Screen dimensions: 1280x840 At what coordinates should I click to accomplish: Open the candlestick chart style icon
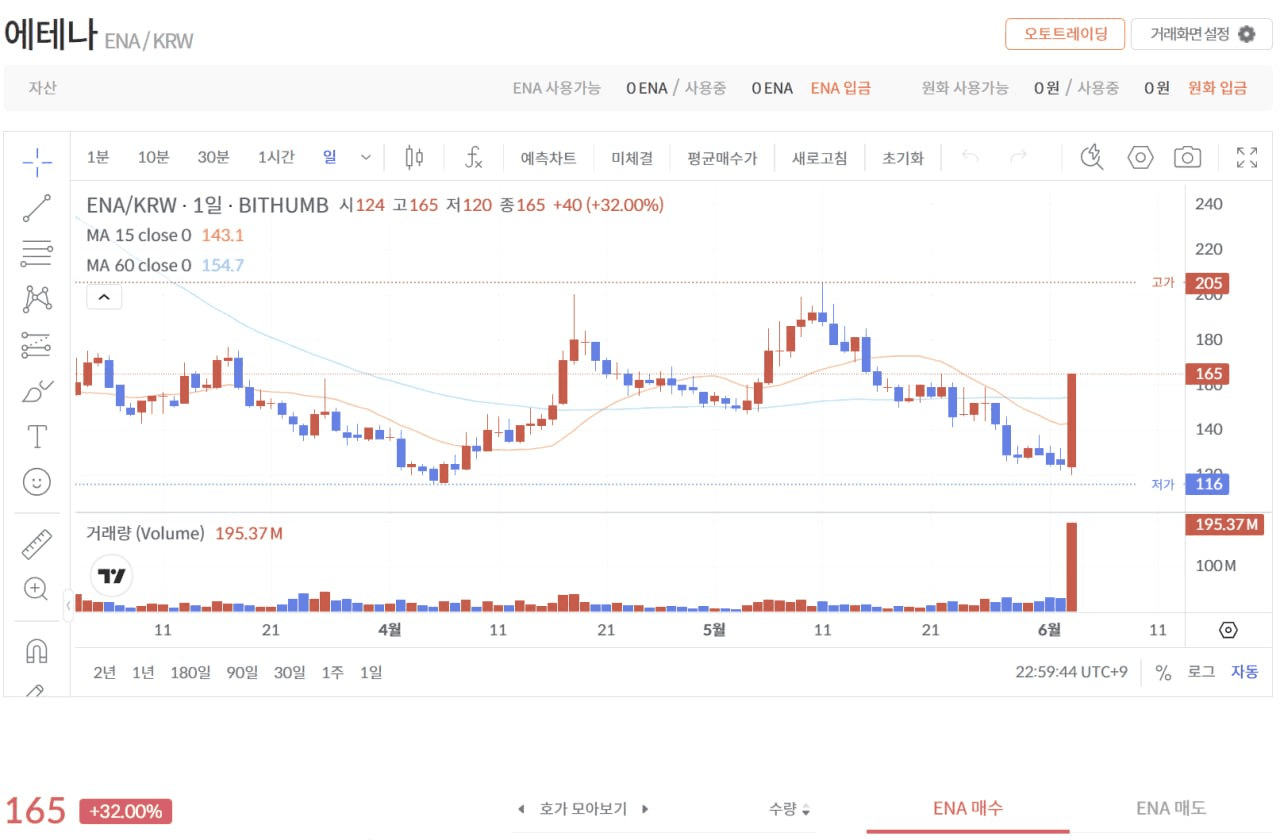click(414, 157)
